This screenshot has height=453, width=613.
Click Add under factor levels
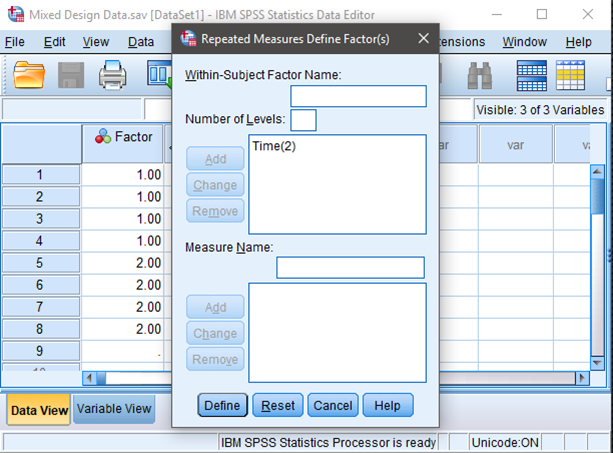tap(215, 159)
